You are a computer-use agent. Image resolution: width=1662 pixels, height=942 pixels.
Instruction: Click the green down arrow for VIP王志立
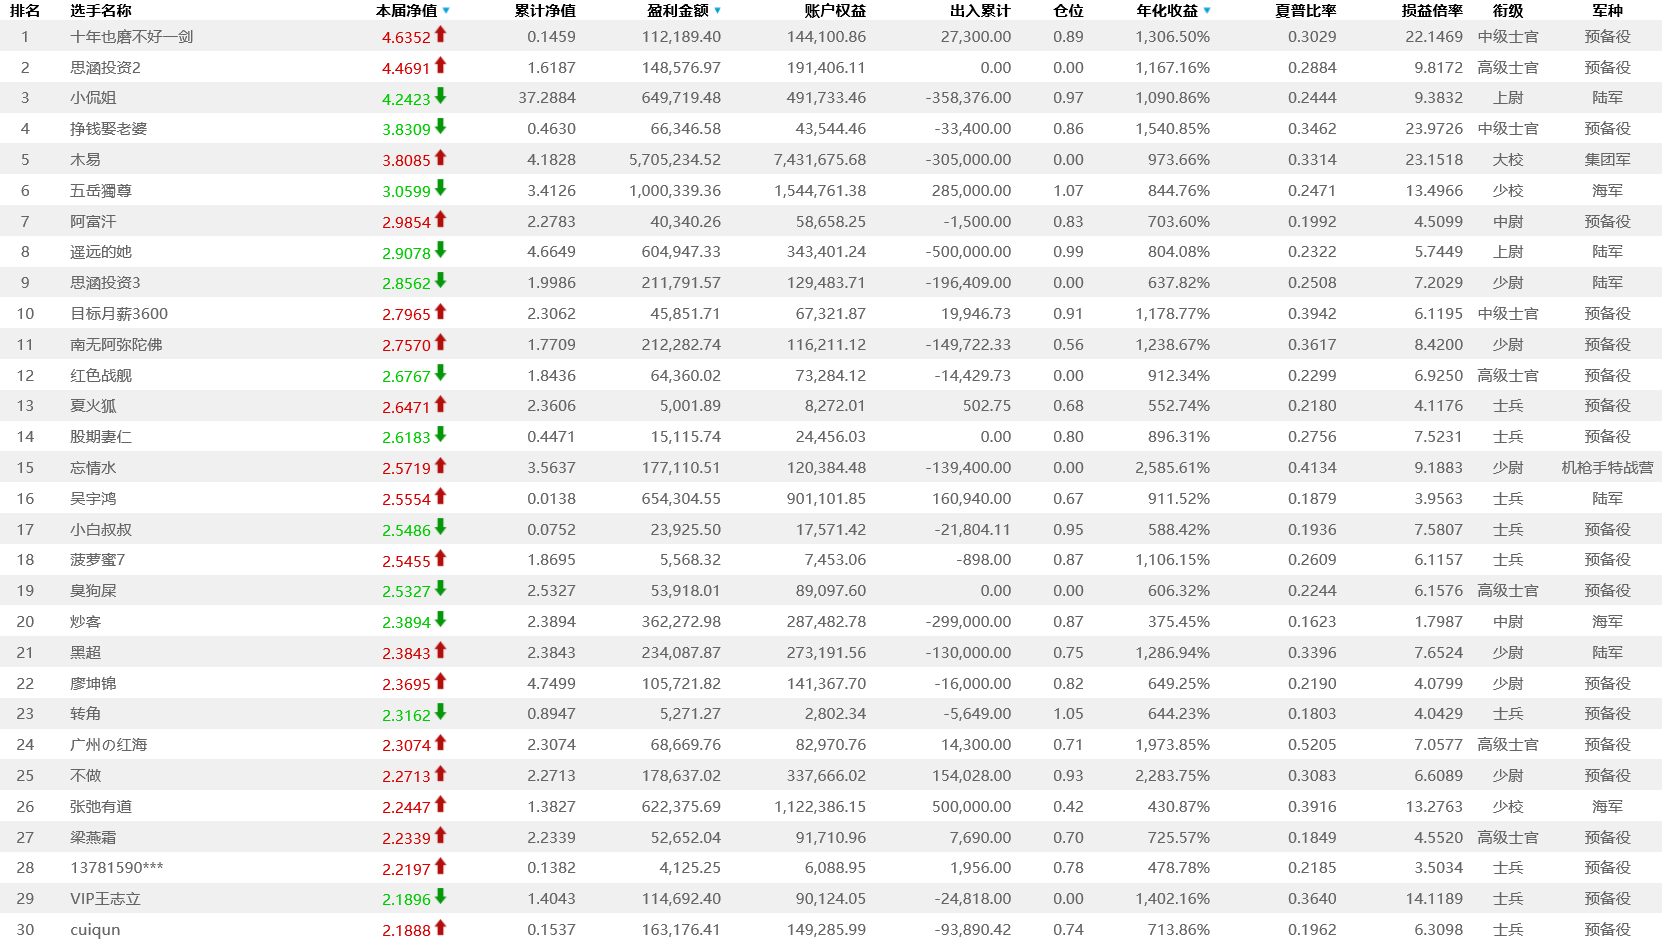[440, 897]
